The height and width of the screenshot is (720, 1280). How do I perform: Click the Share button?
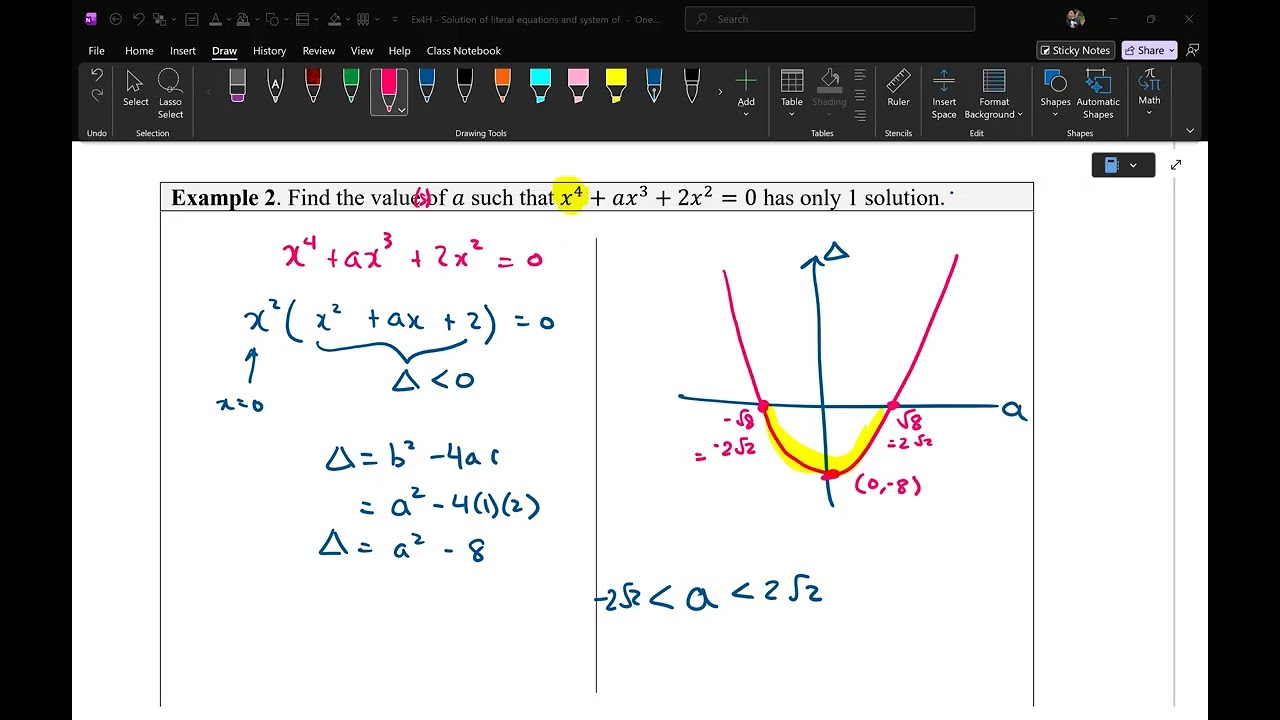click(x=1149, y=50)
